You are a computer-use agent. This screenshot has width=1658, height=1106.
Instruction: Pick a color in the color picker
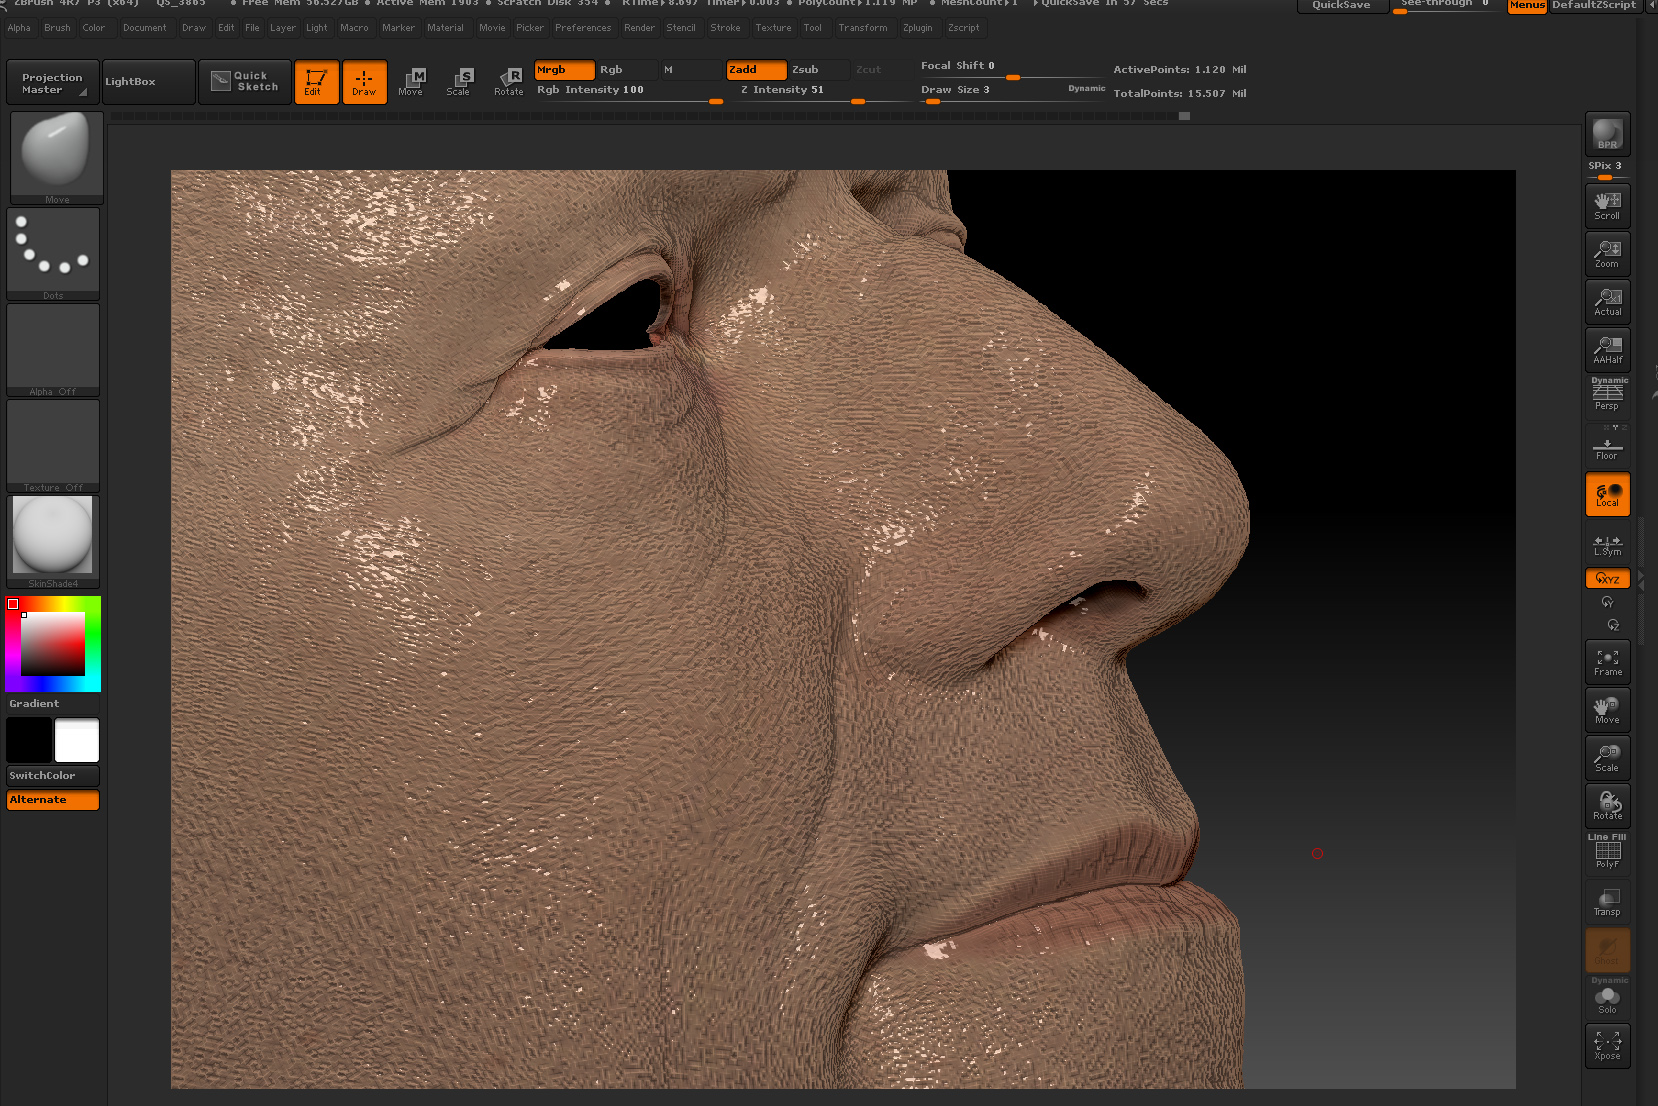point(53,644)
